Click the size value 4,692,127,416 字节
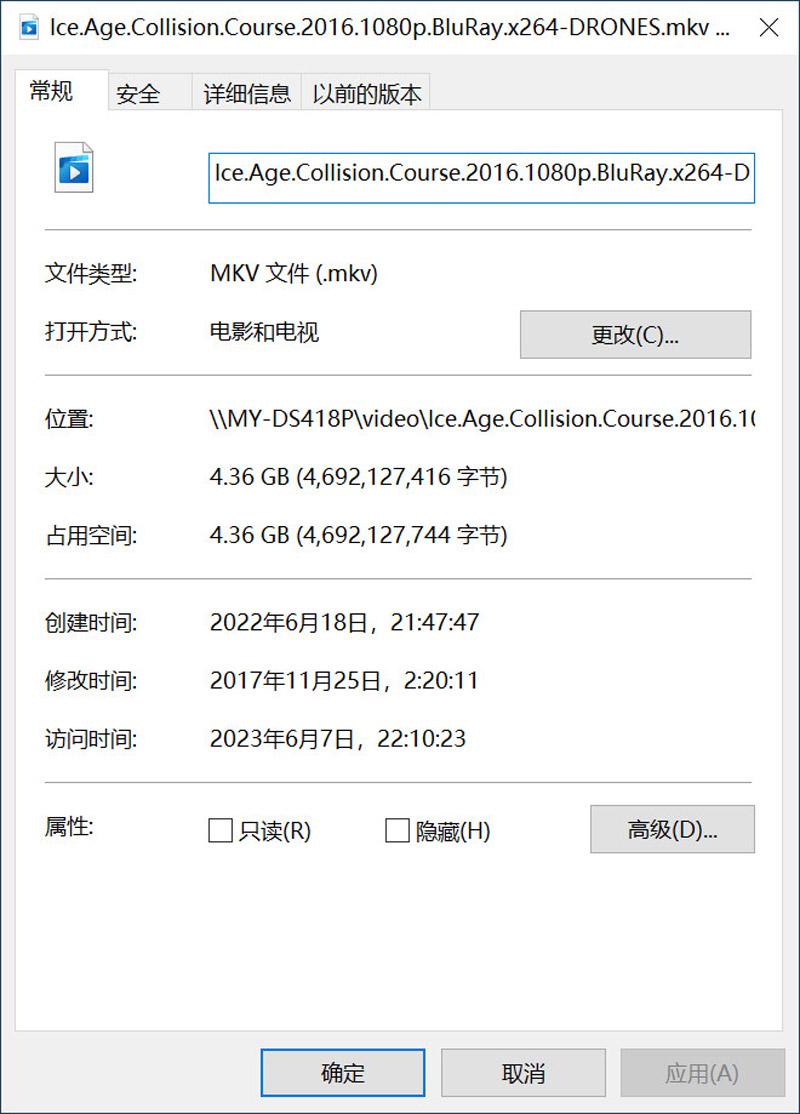800x1114 pixels. pyautogui.click(x=358, y=477)
